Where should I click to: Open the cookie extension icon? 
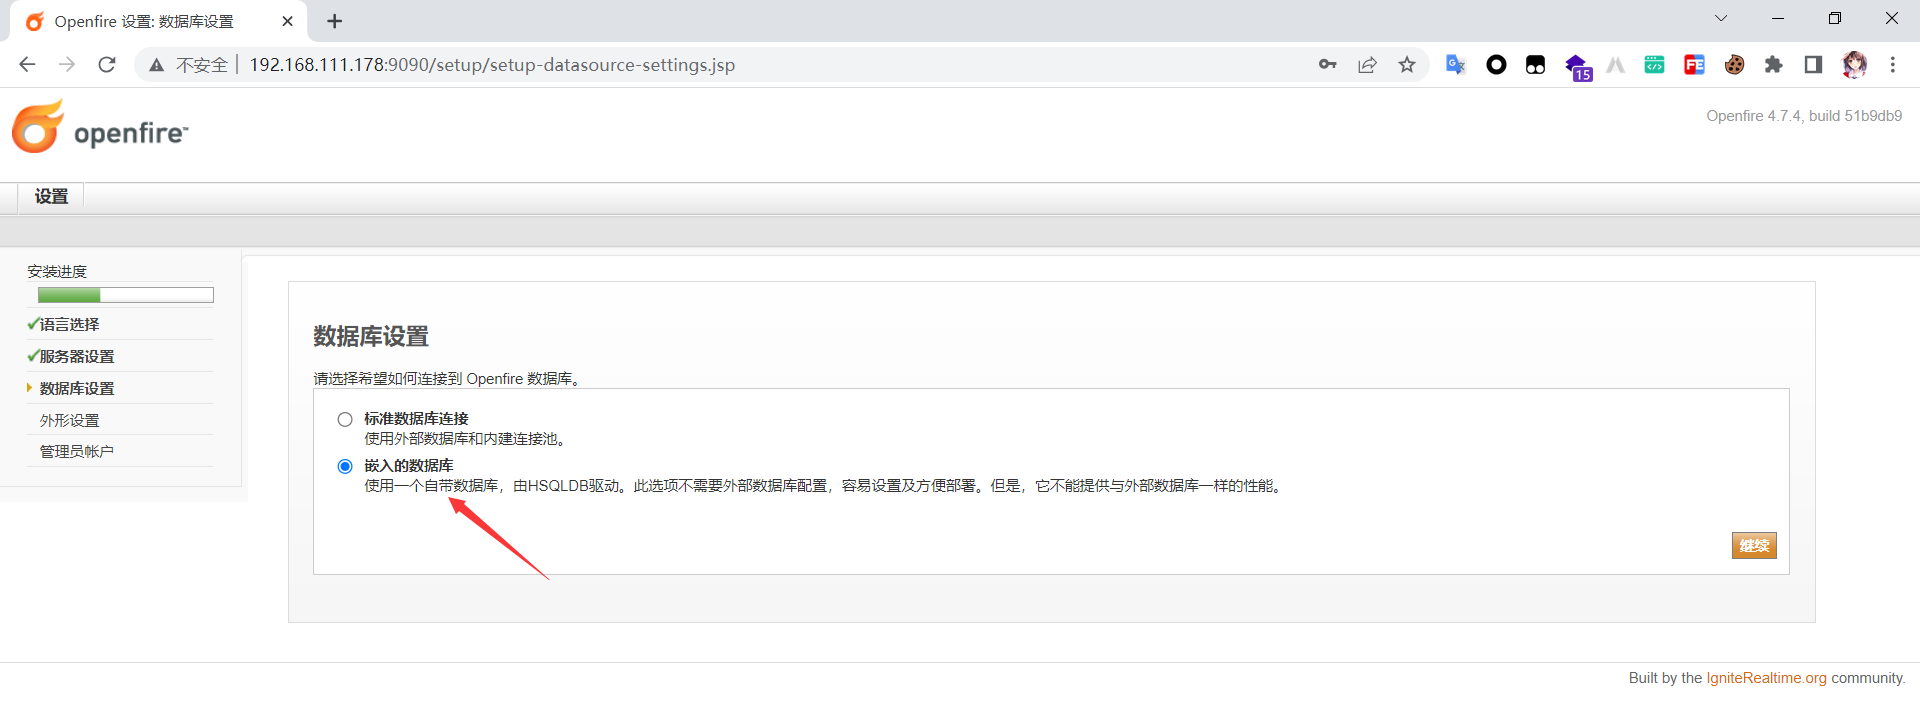click(1735, 65)
